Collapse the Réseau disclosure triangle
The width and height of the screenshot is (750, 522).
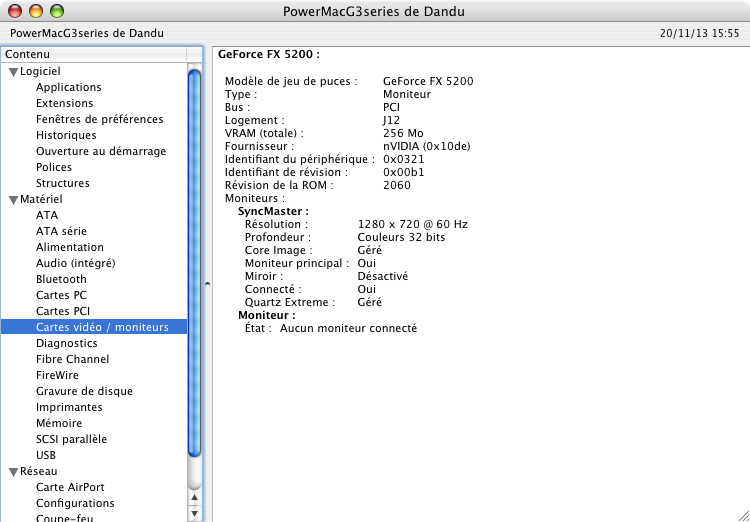pyautogui.click(x=13, y=472)
